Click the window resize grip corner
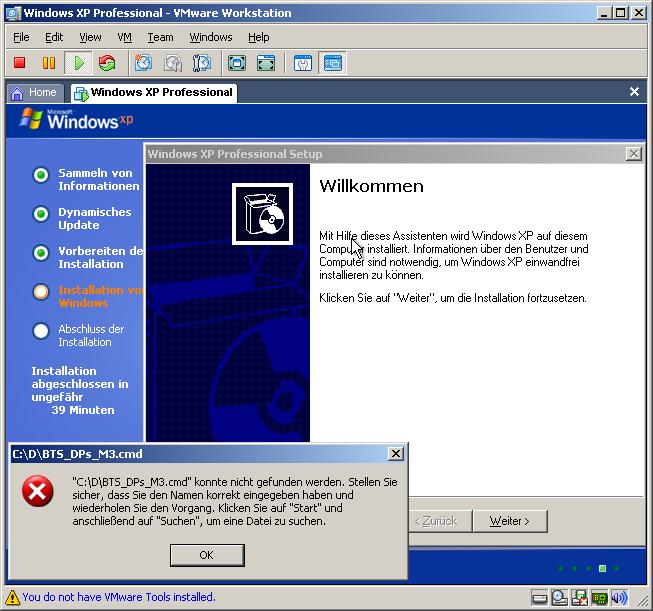 [x=643, y=600]
